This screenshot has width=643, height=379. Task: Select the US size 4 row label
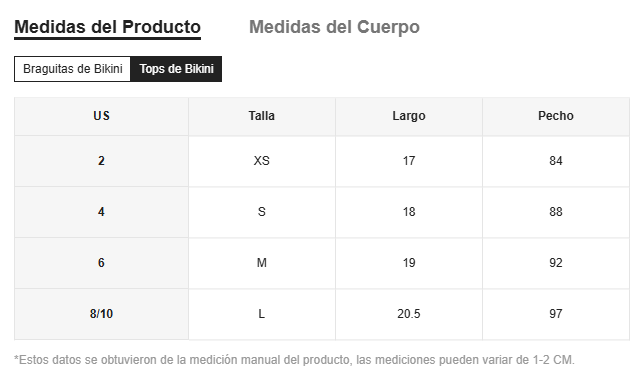point(101,212)
